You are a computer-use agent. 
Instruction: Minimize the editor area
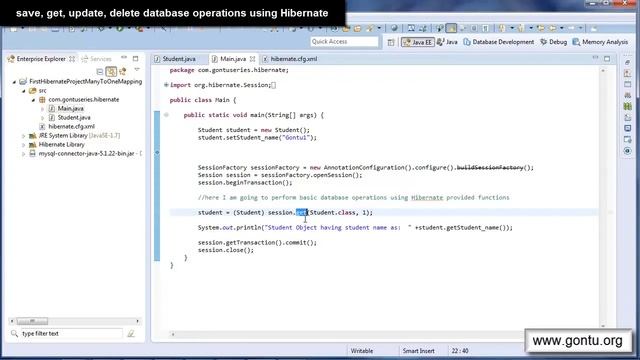[596, 58]
